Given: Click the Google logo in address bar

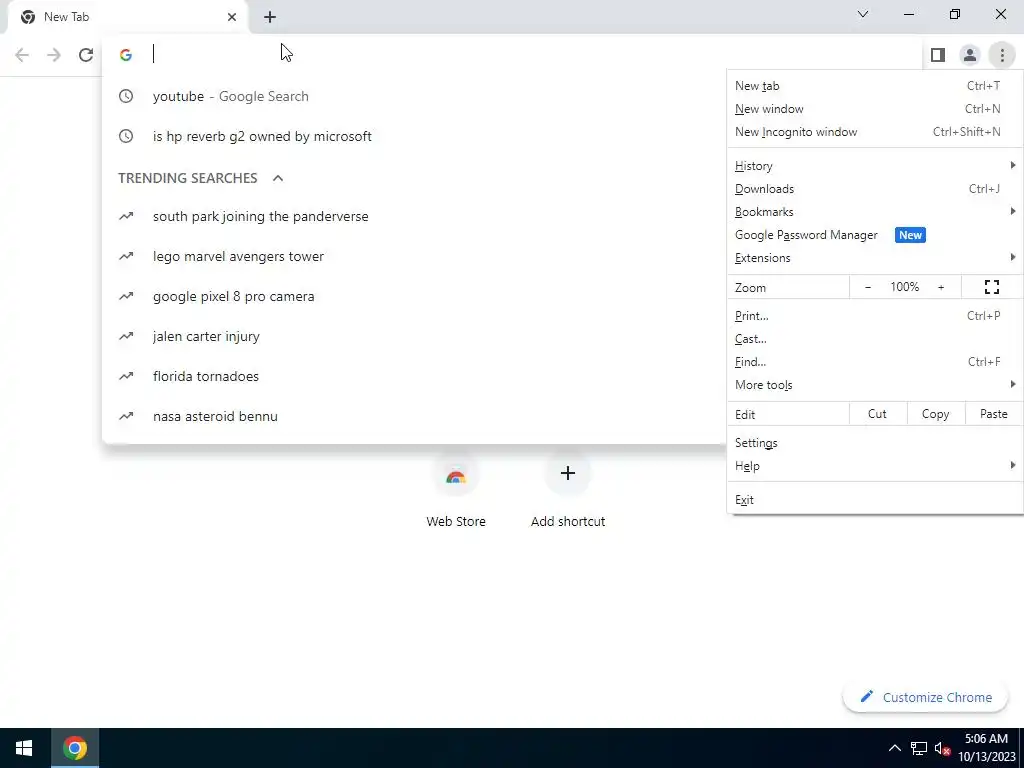Looking at the screenshot, I should (126, 55).
